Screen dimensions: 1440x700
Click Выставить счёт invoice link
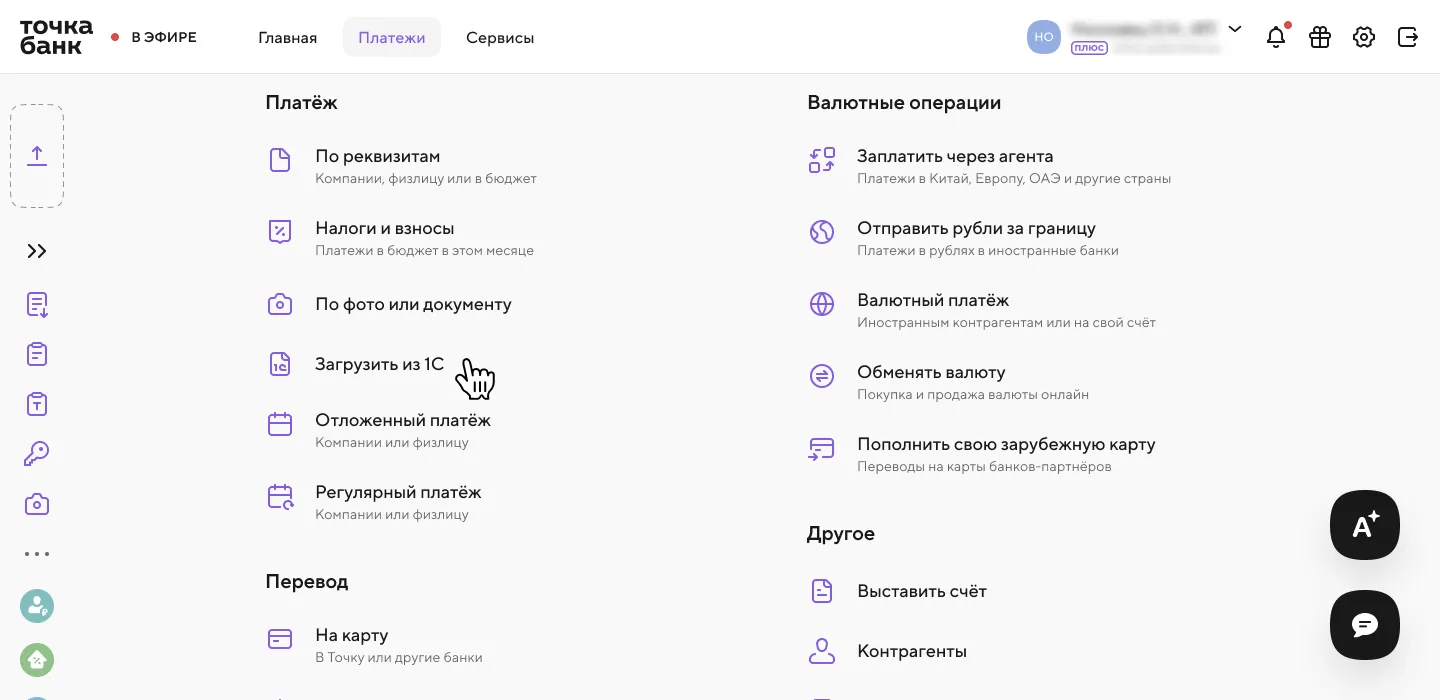pyautogui.click(x=921, y=591)
